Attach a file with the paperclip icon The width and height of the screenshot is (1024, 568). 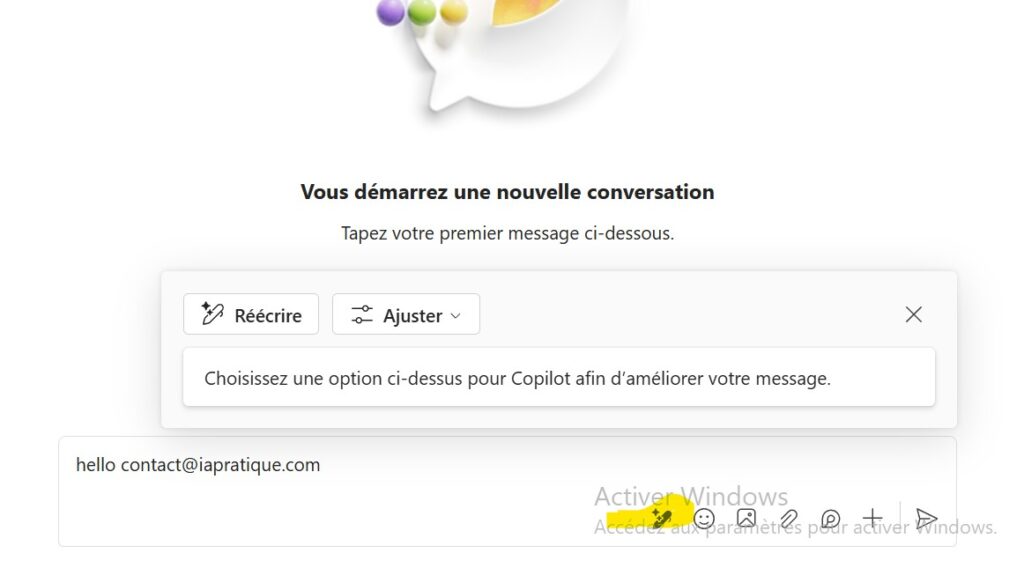pos(788,518)
